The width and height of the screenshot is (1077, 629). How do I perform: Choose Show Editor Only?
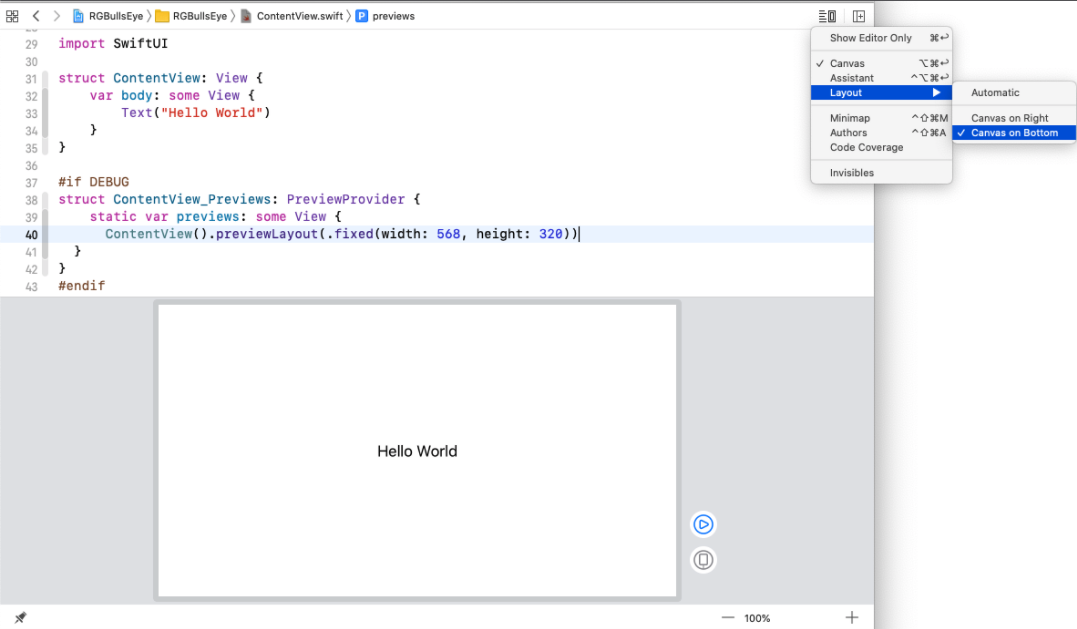coord(881,38)
